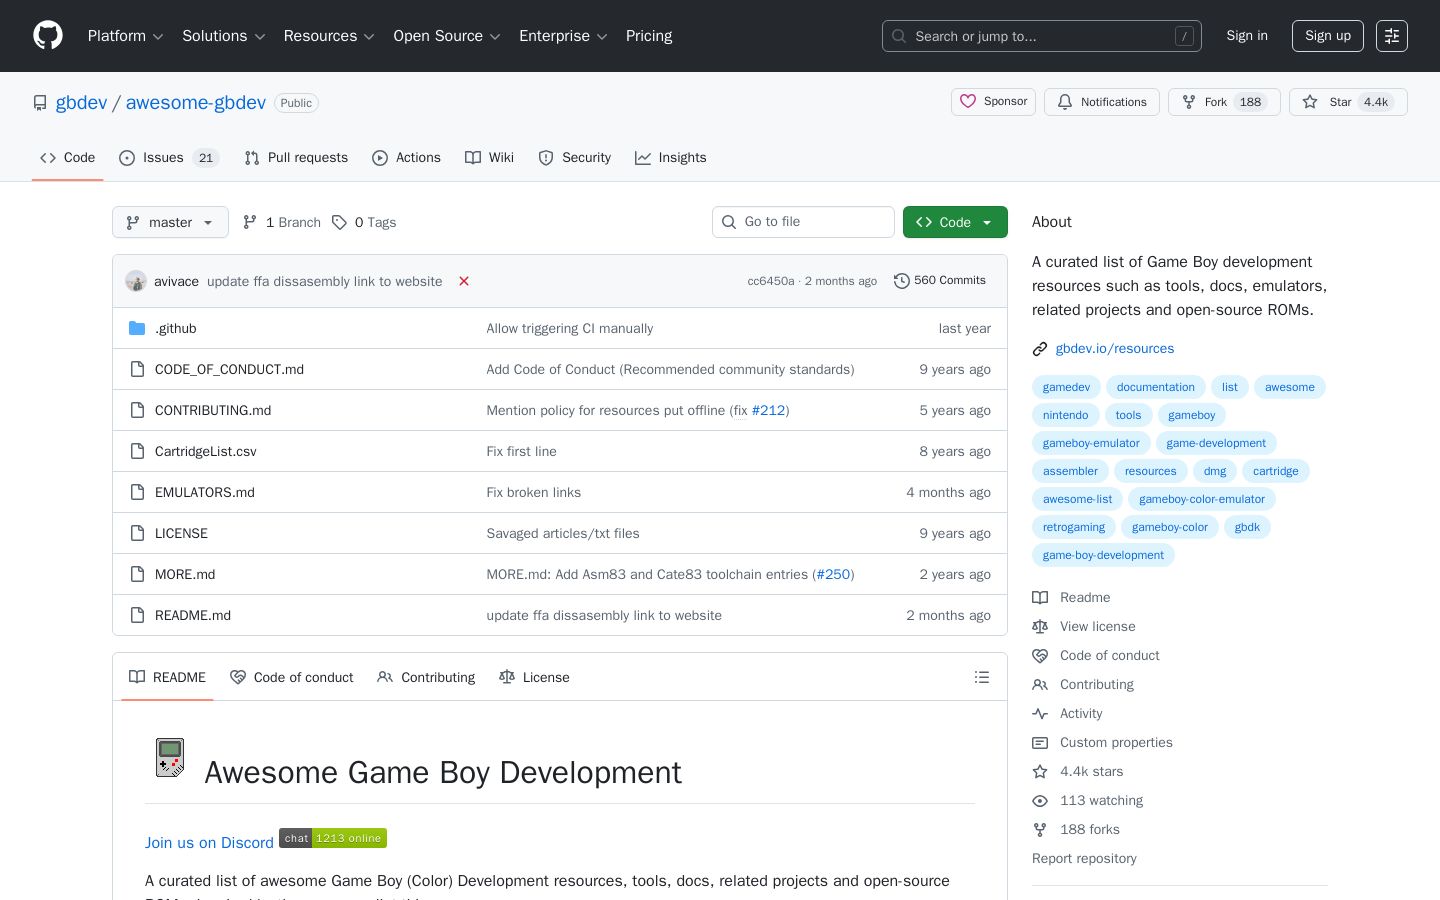Click the Sponsor heart button
This screenshot has height=900, width=1440.
pyautogui.click(x=993, y=102)
